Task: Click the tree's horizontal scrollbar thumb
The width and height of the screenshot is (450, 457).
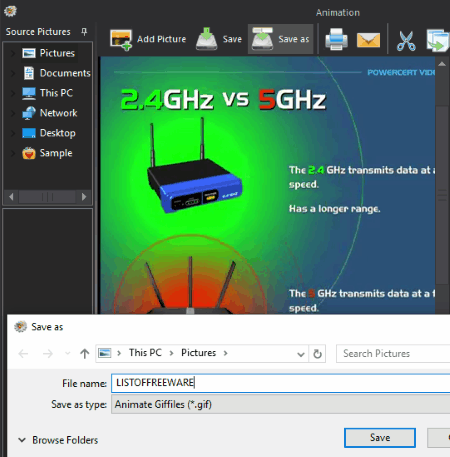Action: pyautogui.click(x=47, y=197)
